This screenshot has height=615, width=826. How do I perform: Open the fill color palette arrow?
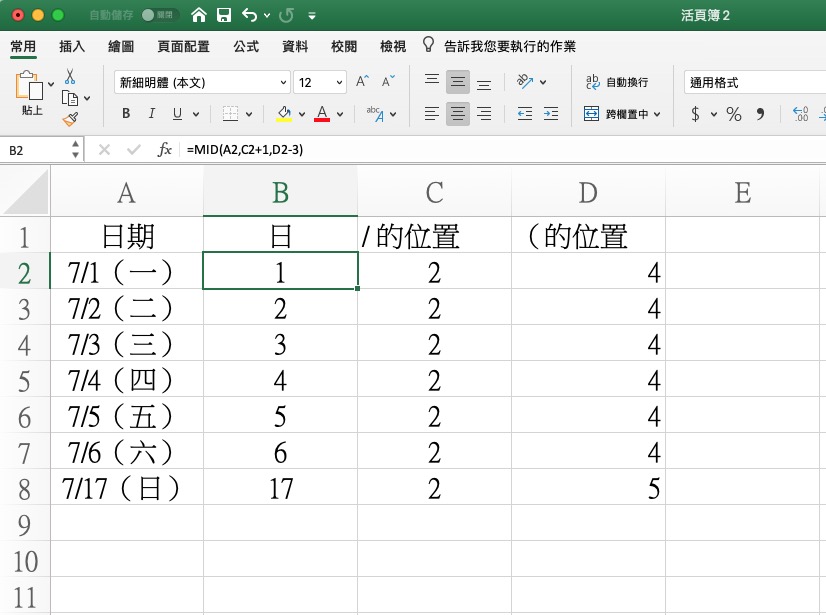tap(302, 114)
